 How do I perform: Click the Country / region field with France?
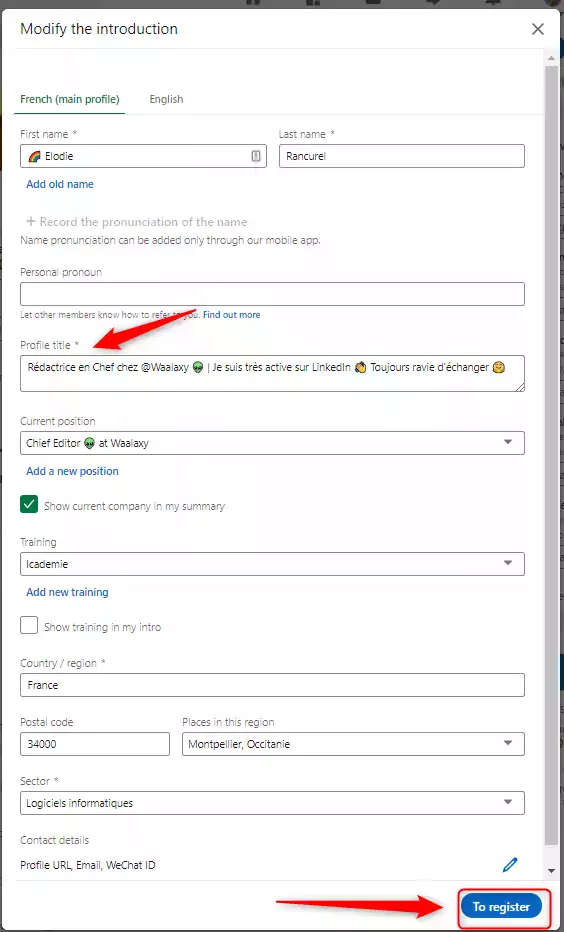[x=272, y=685]
